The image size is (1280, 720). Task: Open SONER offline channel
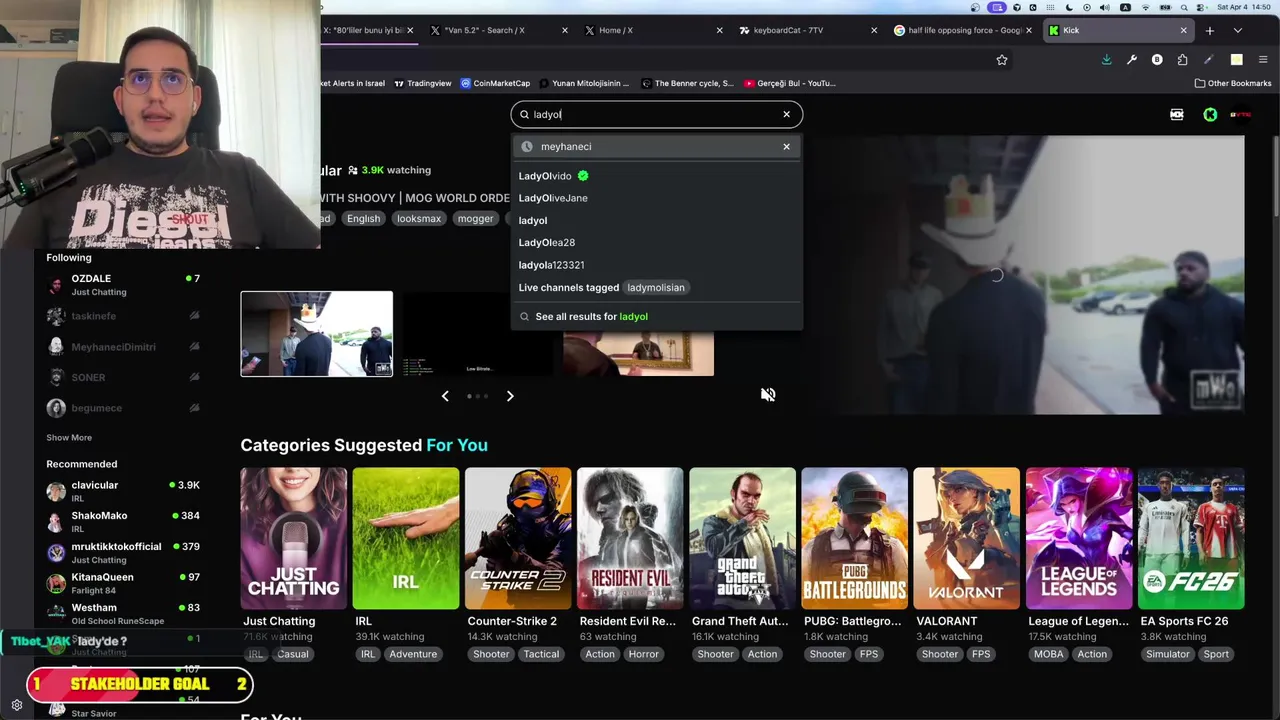[123, 377]
